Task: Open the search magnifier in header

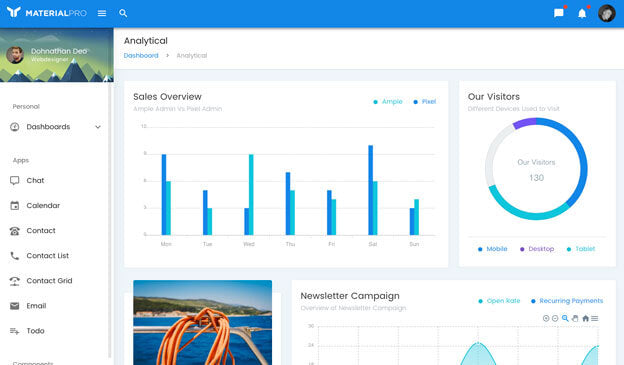Action: 123,13
